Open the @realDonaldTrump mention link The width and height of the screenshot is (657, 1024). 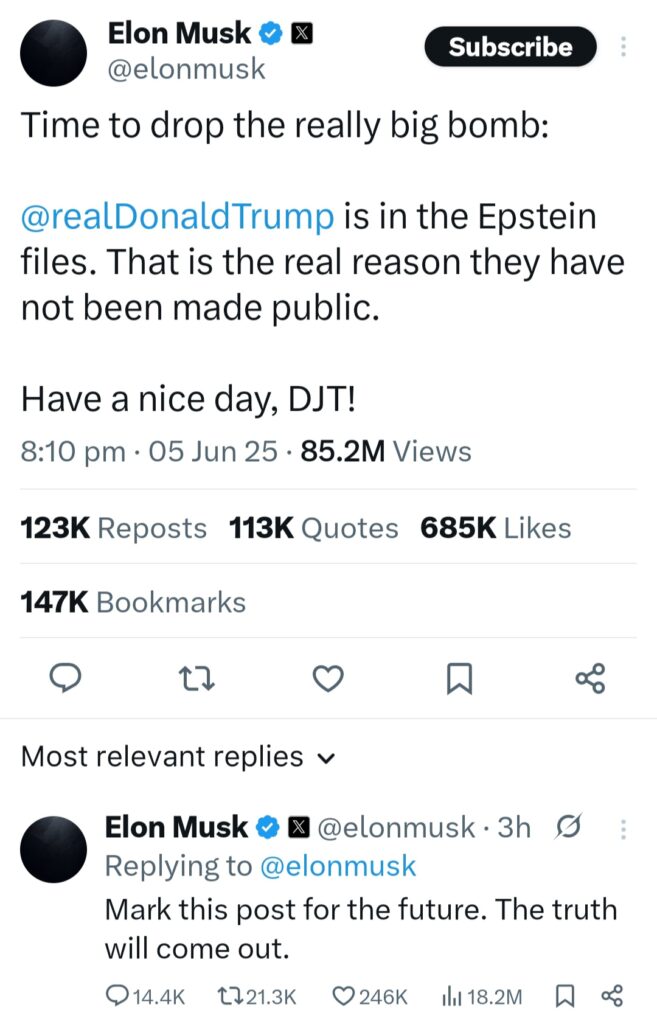click(x=177, y=216)
